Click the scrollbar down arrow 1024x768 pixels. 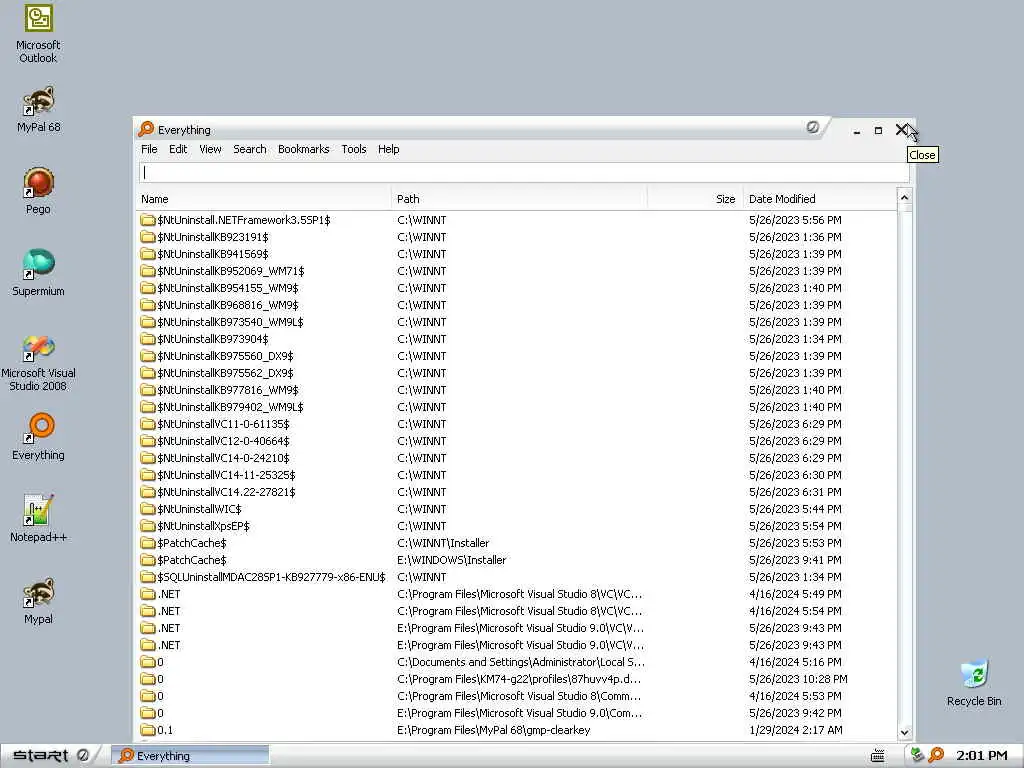(x=904, y=733)
